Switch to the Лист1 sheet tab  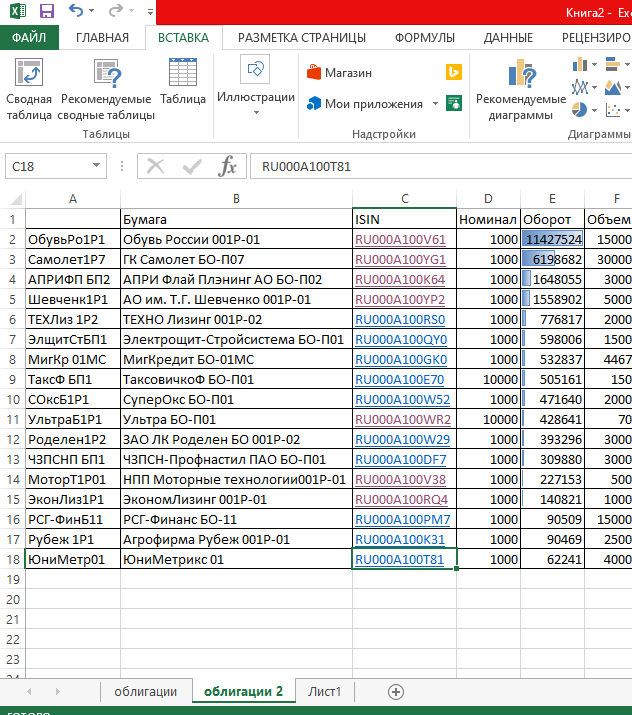point(324,692)
